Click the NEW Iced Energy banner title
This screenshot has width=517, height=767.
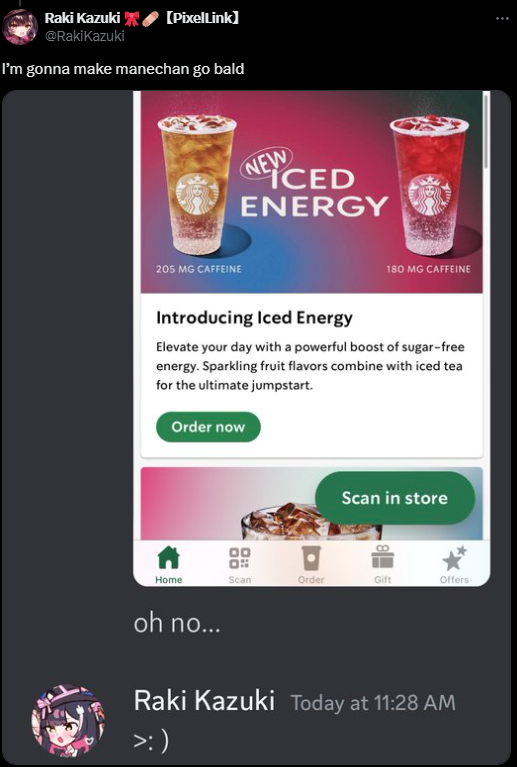click(313, 186)
